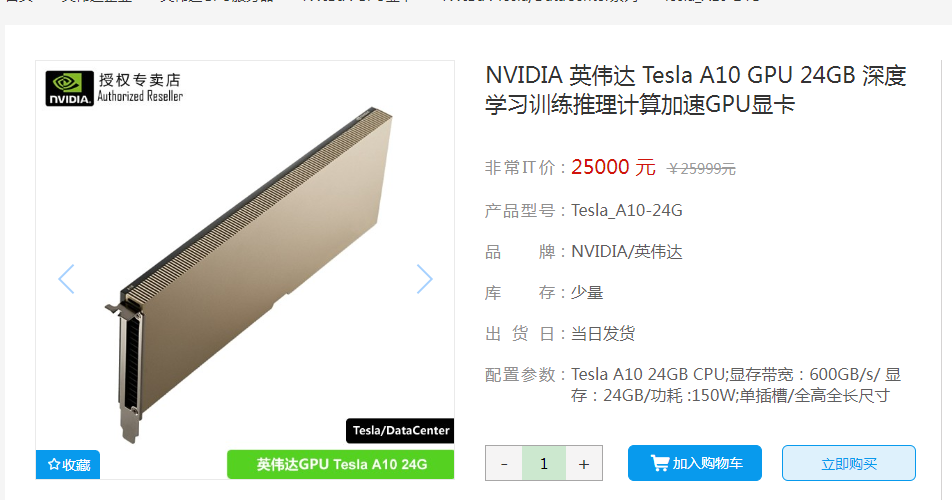Click the 当日发货 shipping date text
952x500 pixels.
pyautogui.click(x=603, y=334)
